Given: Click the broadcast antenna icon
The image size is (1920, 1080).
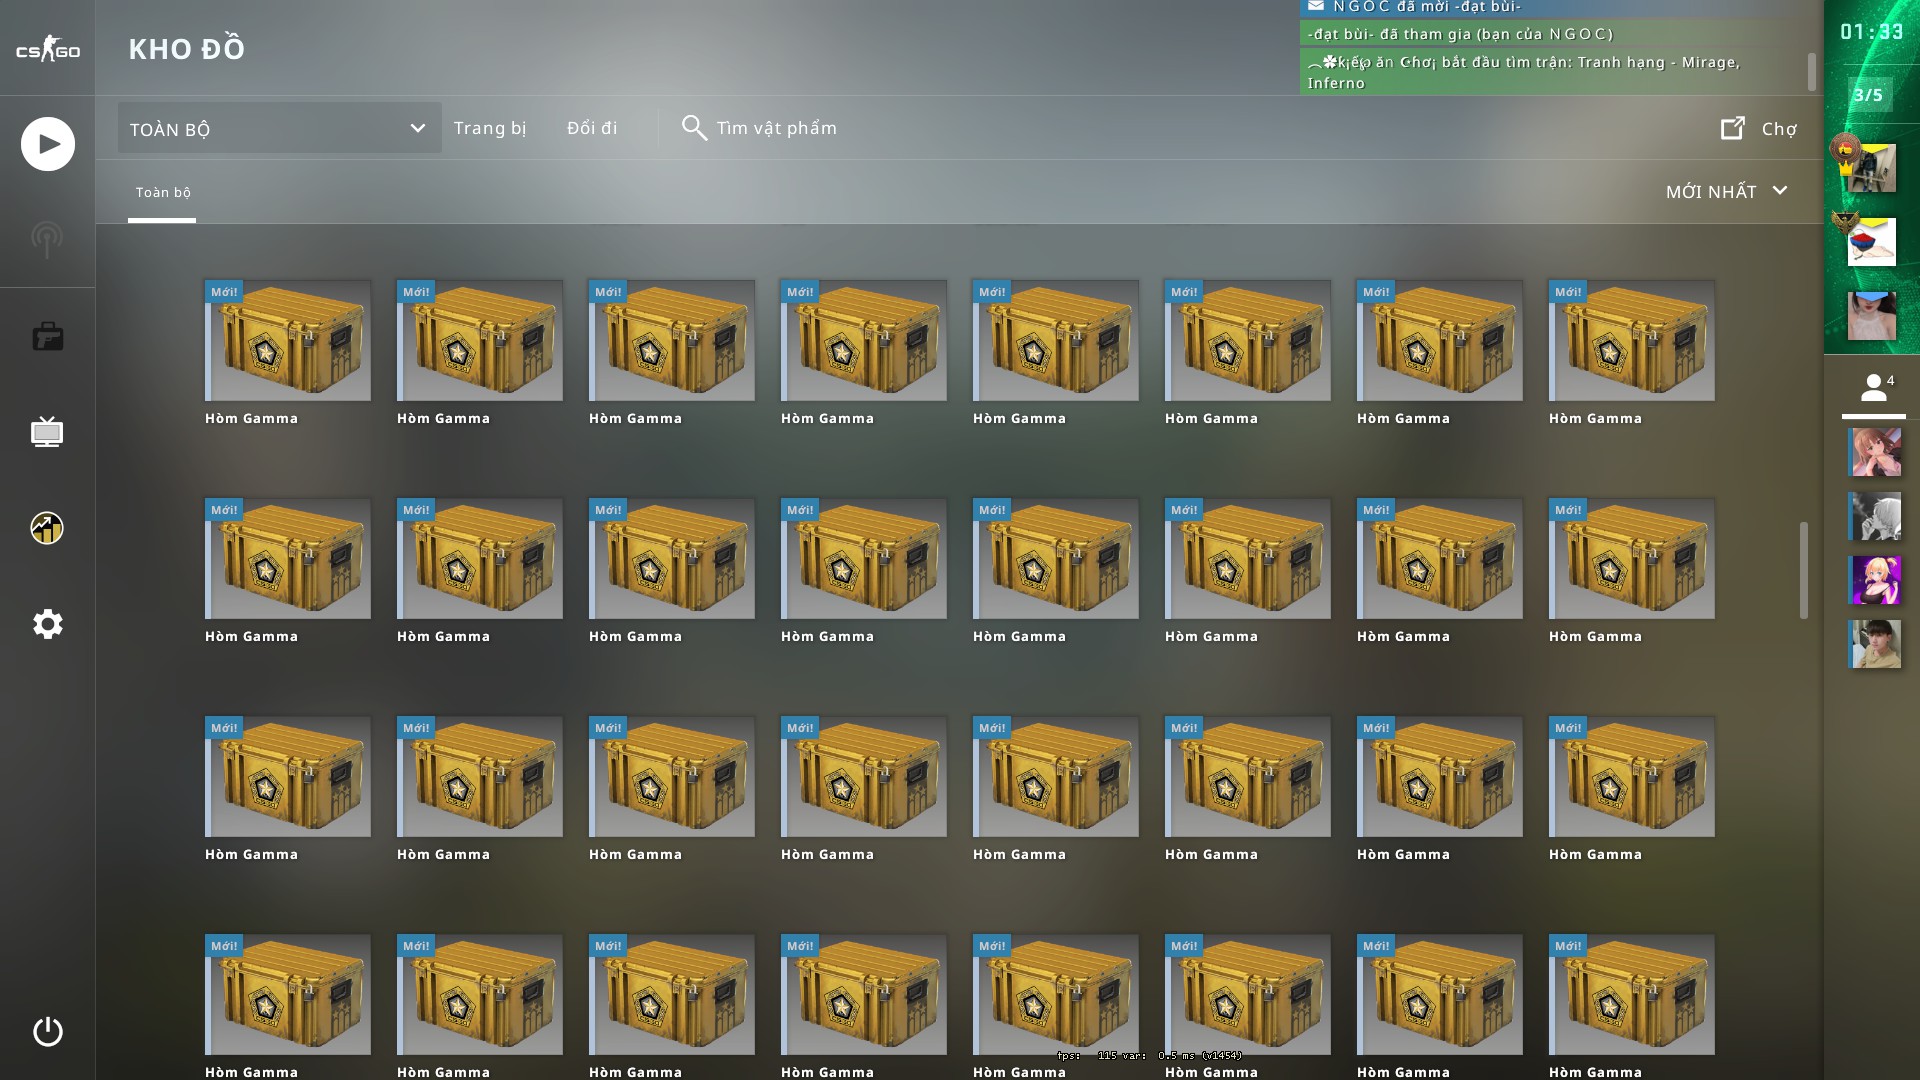Looking at the screenshot, I should pos(47,240).
